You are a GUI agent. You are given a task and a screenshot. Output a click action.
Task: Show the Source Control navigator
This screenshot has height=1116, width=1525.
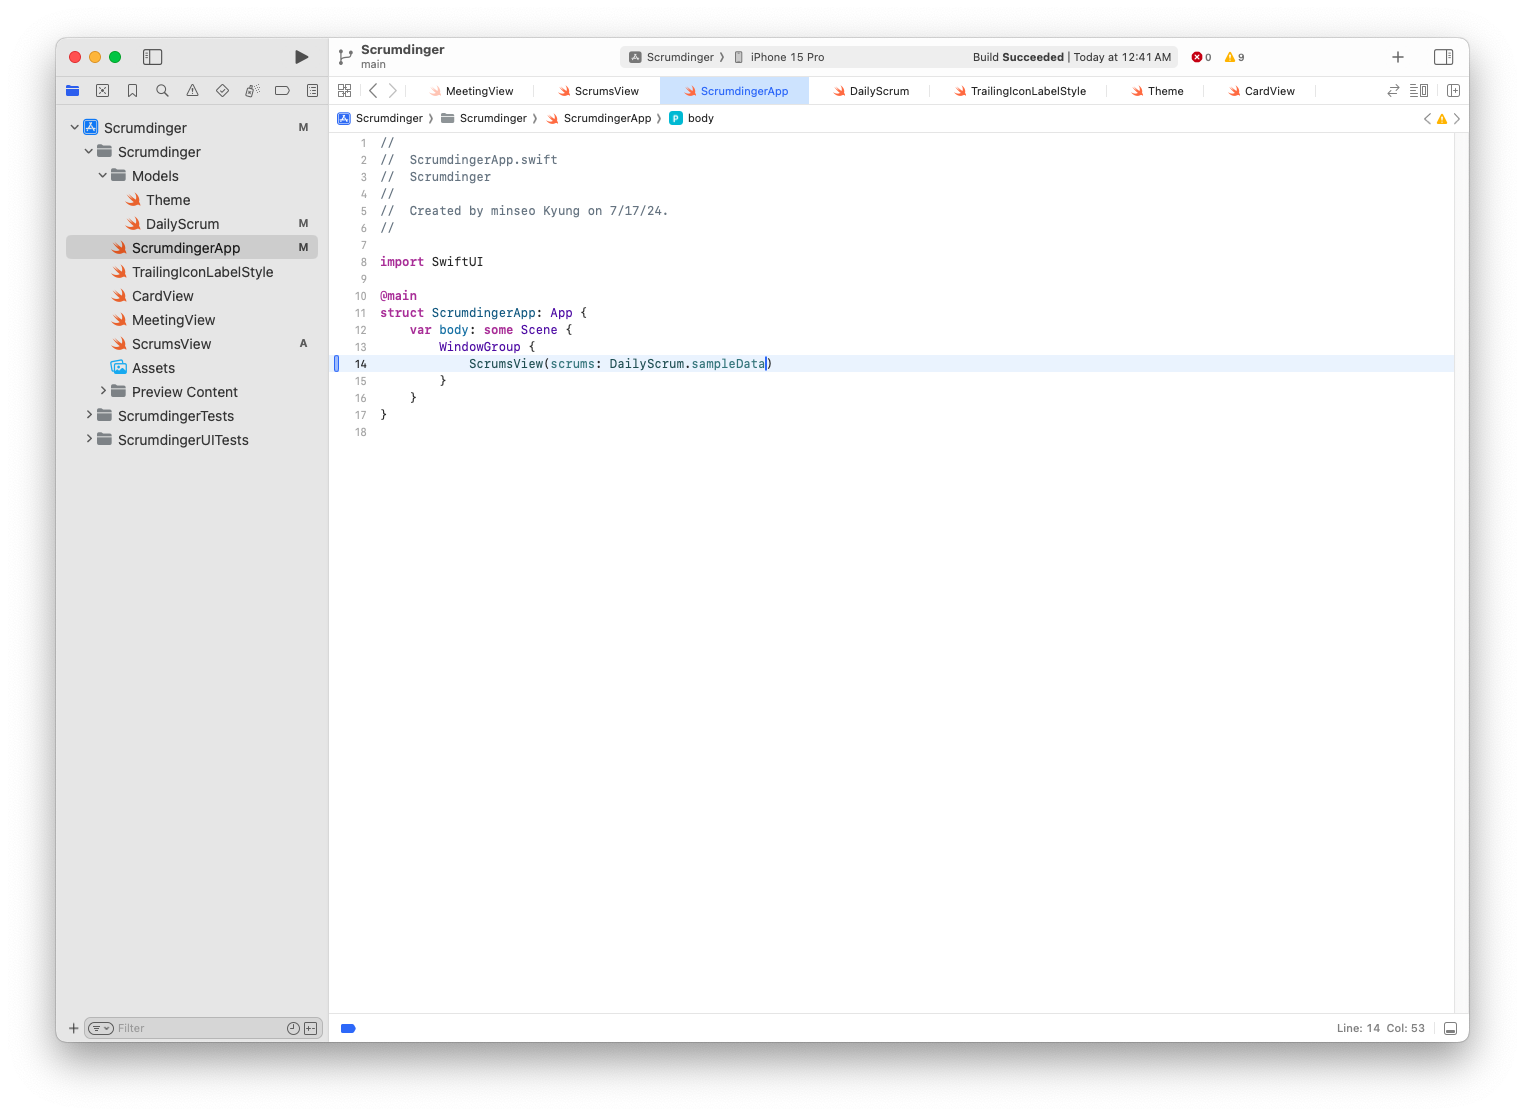pos(102,91)
